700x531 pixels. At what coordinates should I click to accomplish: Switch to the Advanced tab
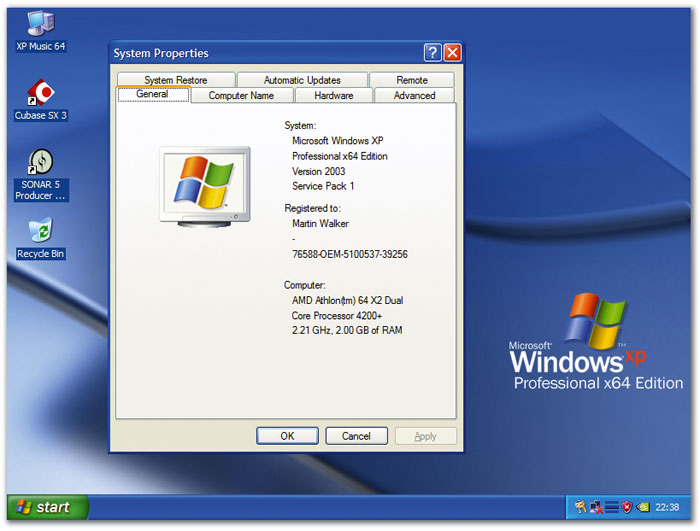[x=414, y=96]
